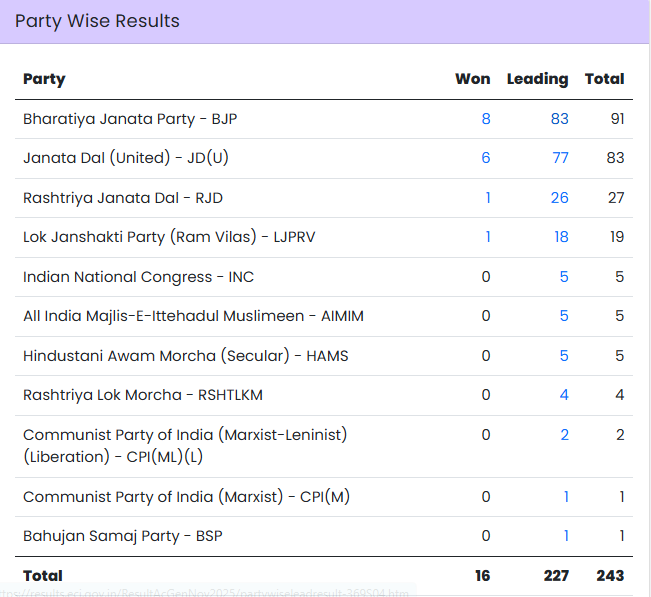
Task: Select Indian National Congress - INC name
Action: pos(138,276)
